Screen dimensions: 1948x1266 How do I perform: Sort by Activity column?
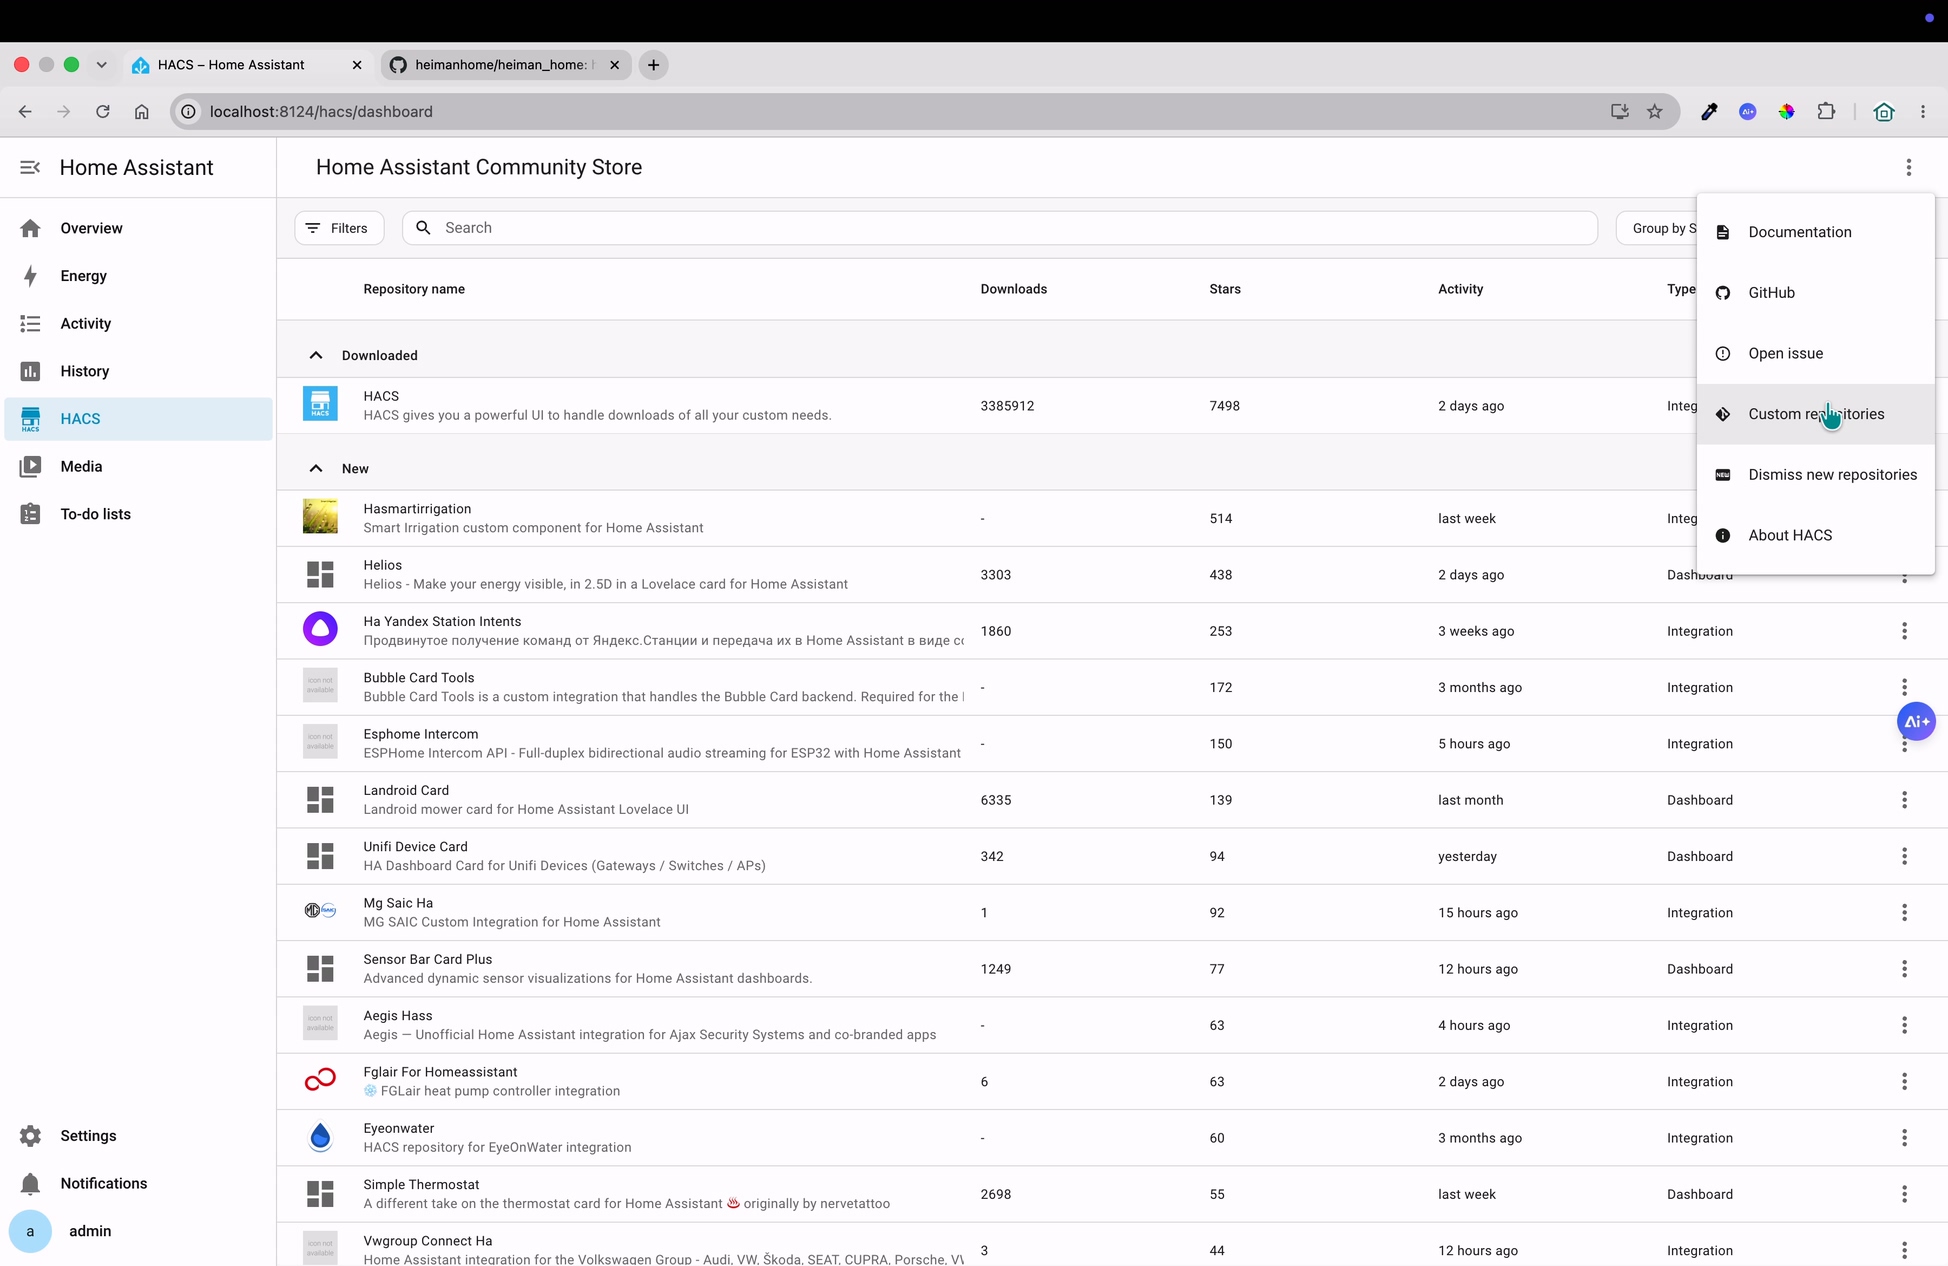click(1461, 289)
